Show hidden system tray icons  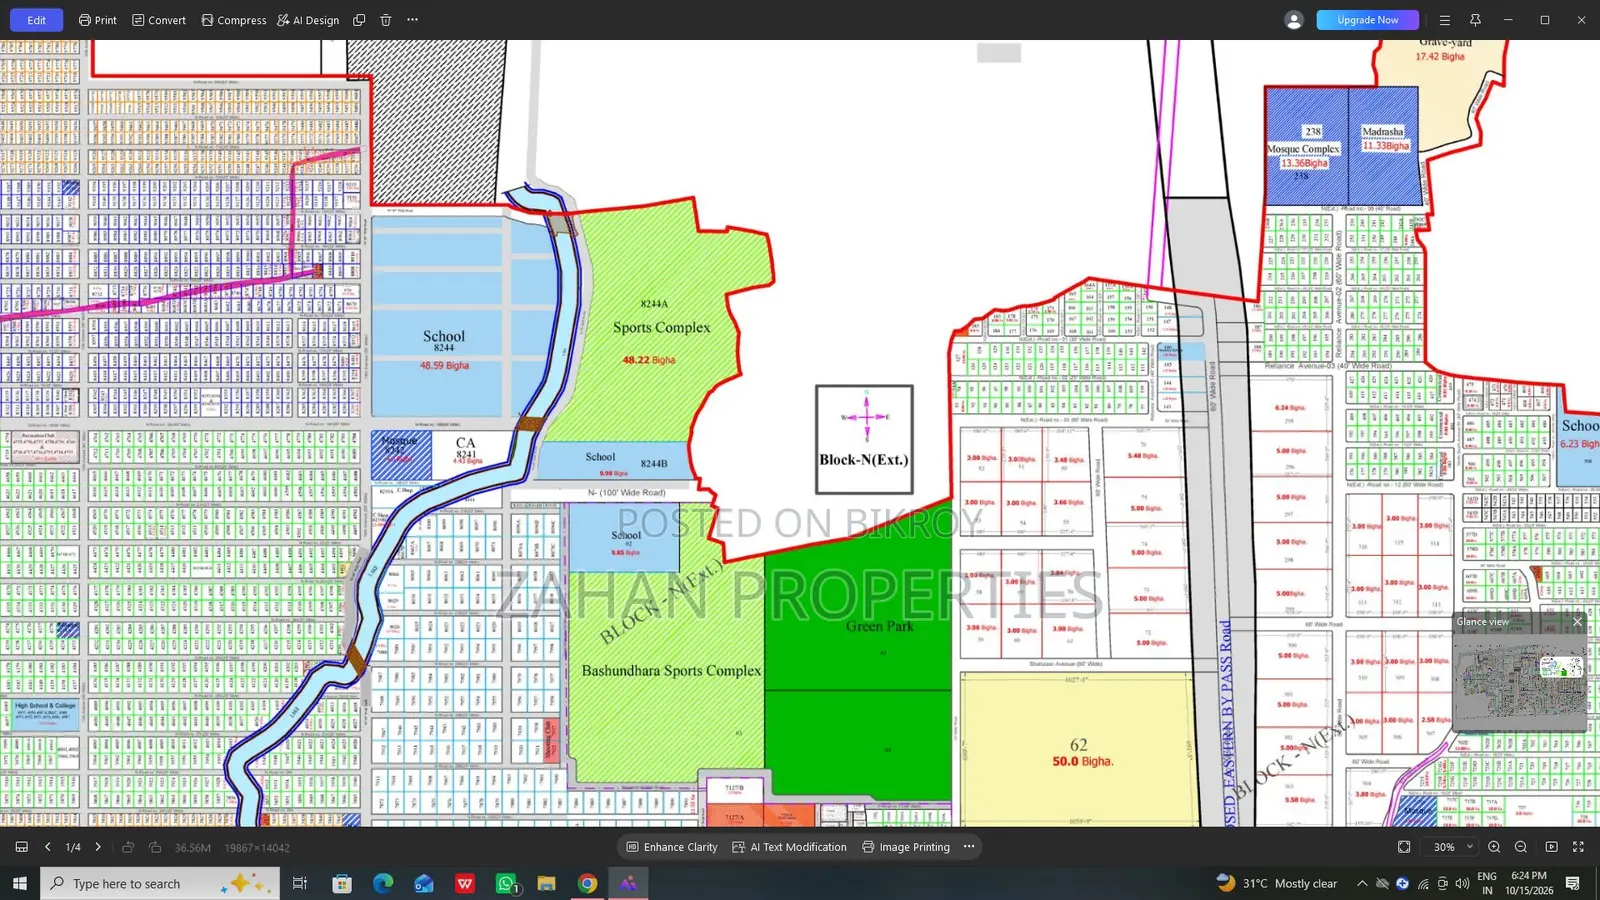[x=1361, y=884]
